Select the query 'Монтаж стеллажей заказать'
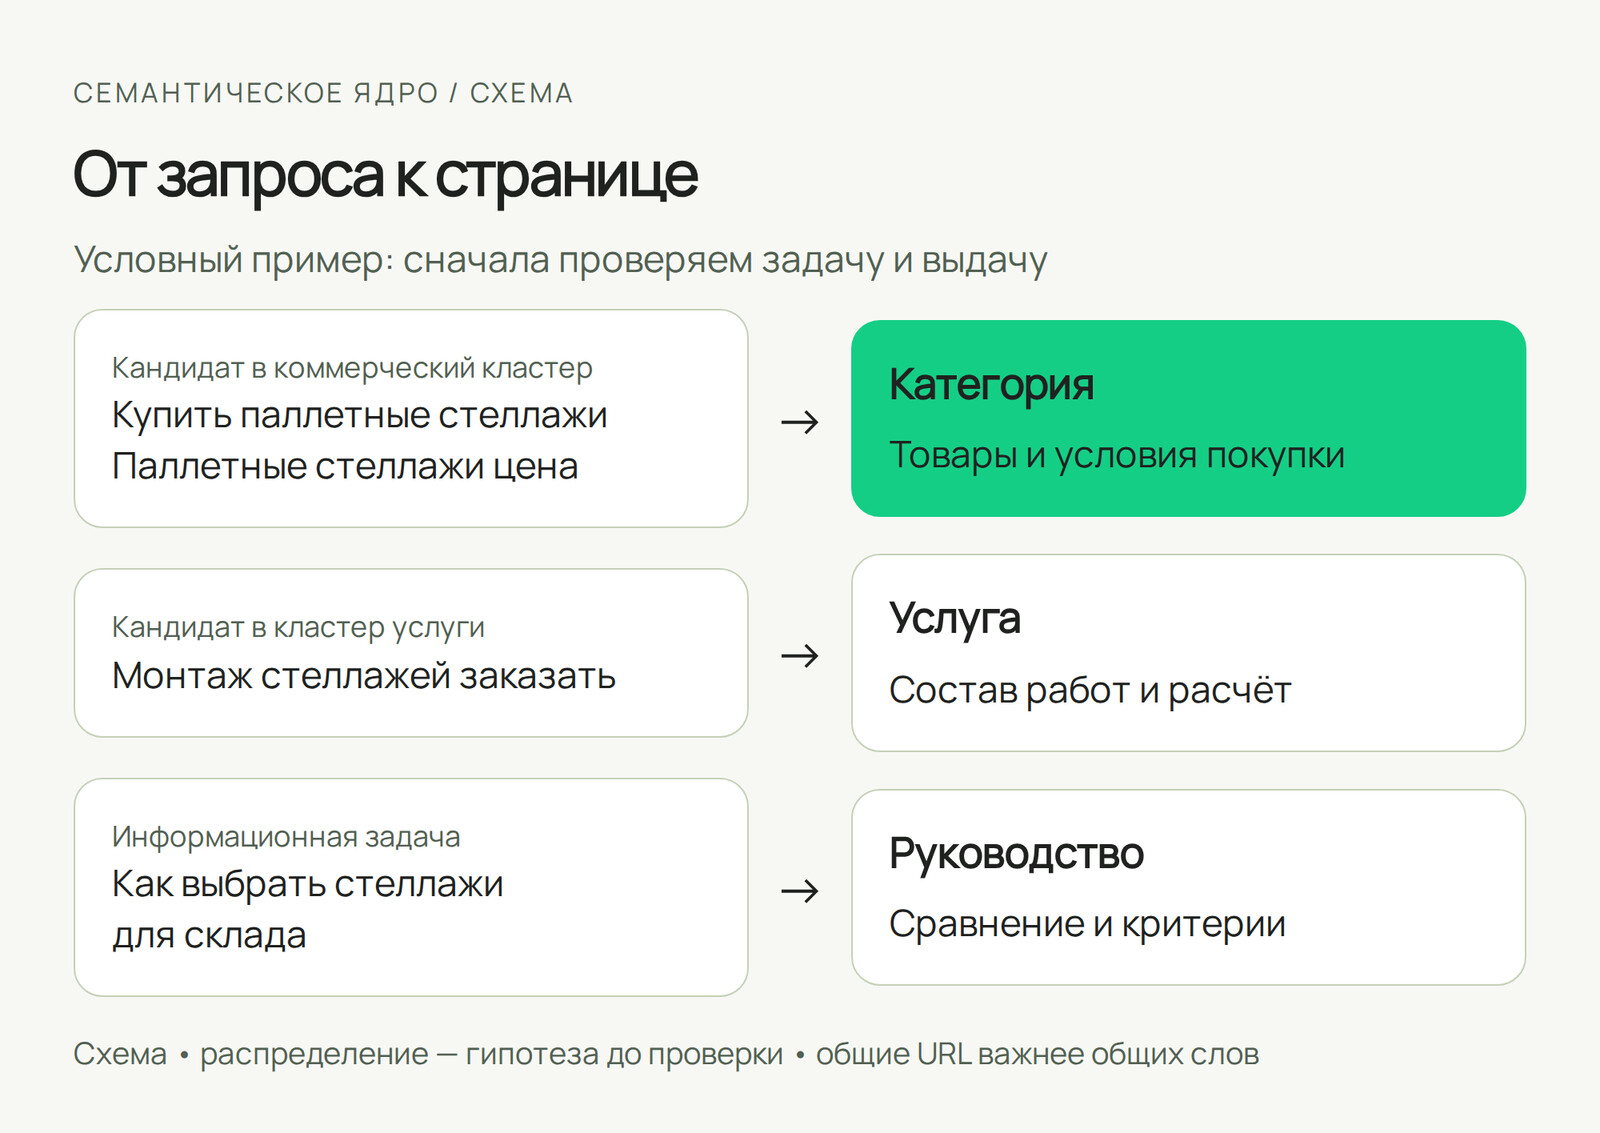 pos(363,676)
